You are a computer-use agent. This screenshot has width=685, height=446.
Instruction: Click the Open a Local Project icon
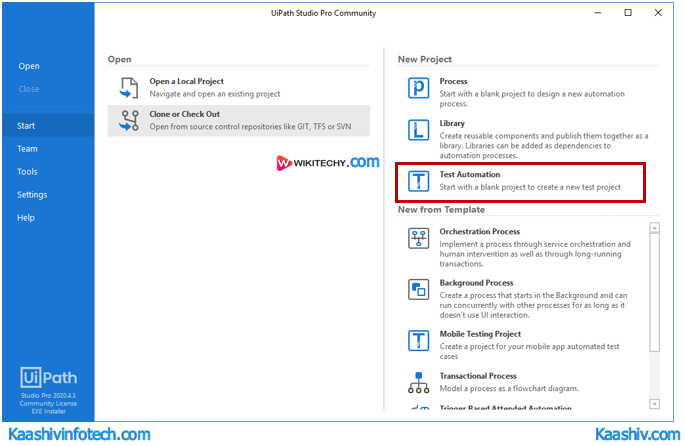130,88
